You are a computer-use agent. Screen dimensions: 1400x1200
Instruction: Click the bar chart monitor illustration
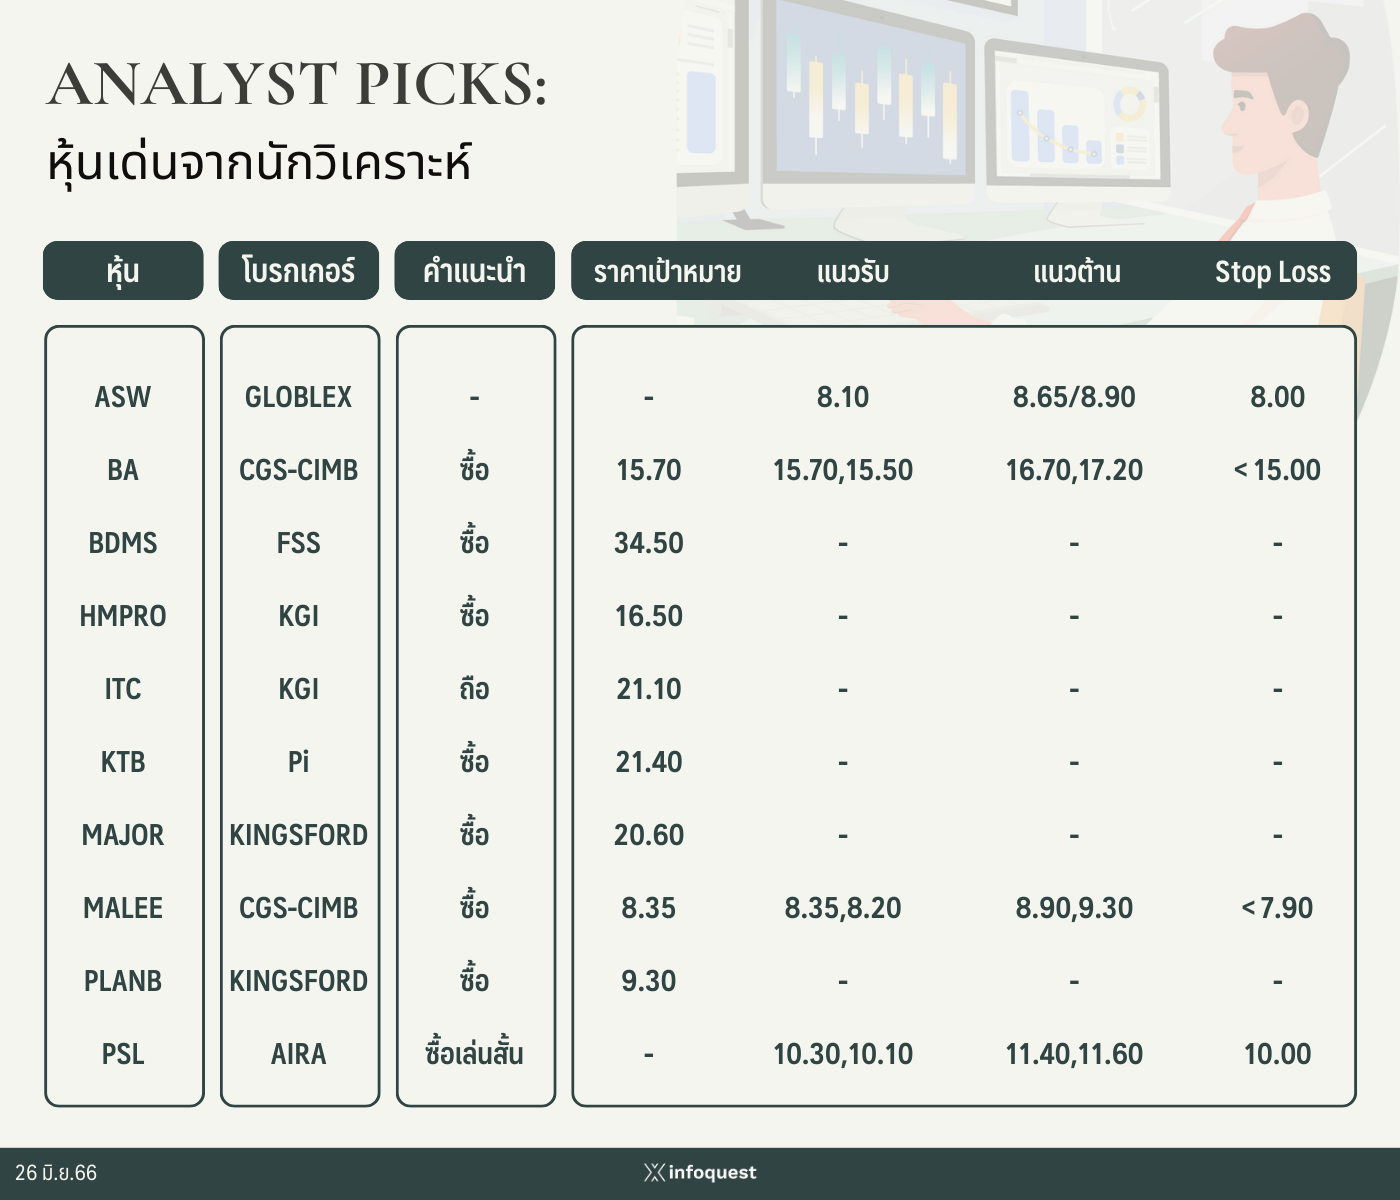[x=1077, y=115]
